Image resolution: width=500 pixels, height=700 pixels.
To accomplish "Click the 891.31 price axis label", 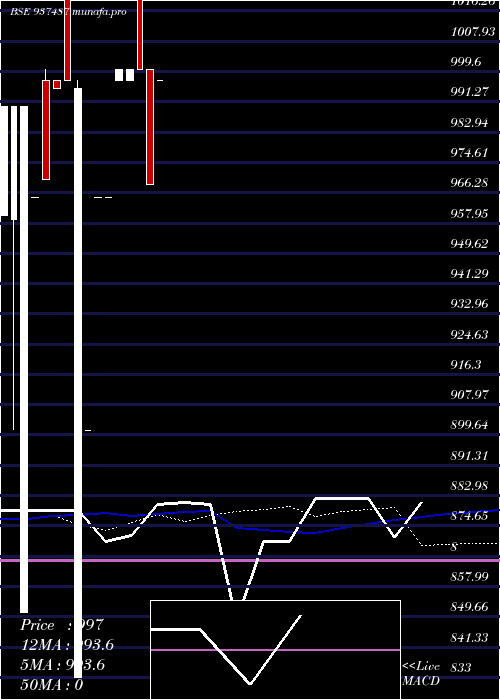I will pyautogui.click(x=469, y=456).
